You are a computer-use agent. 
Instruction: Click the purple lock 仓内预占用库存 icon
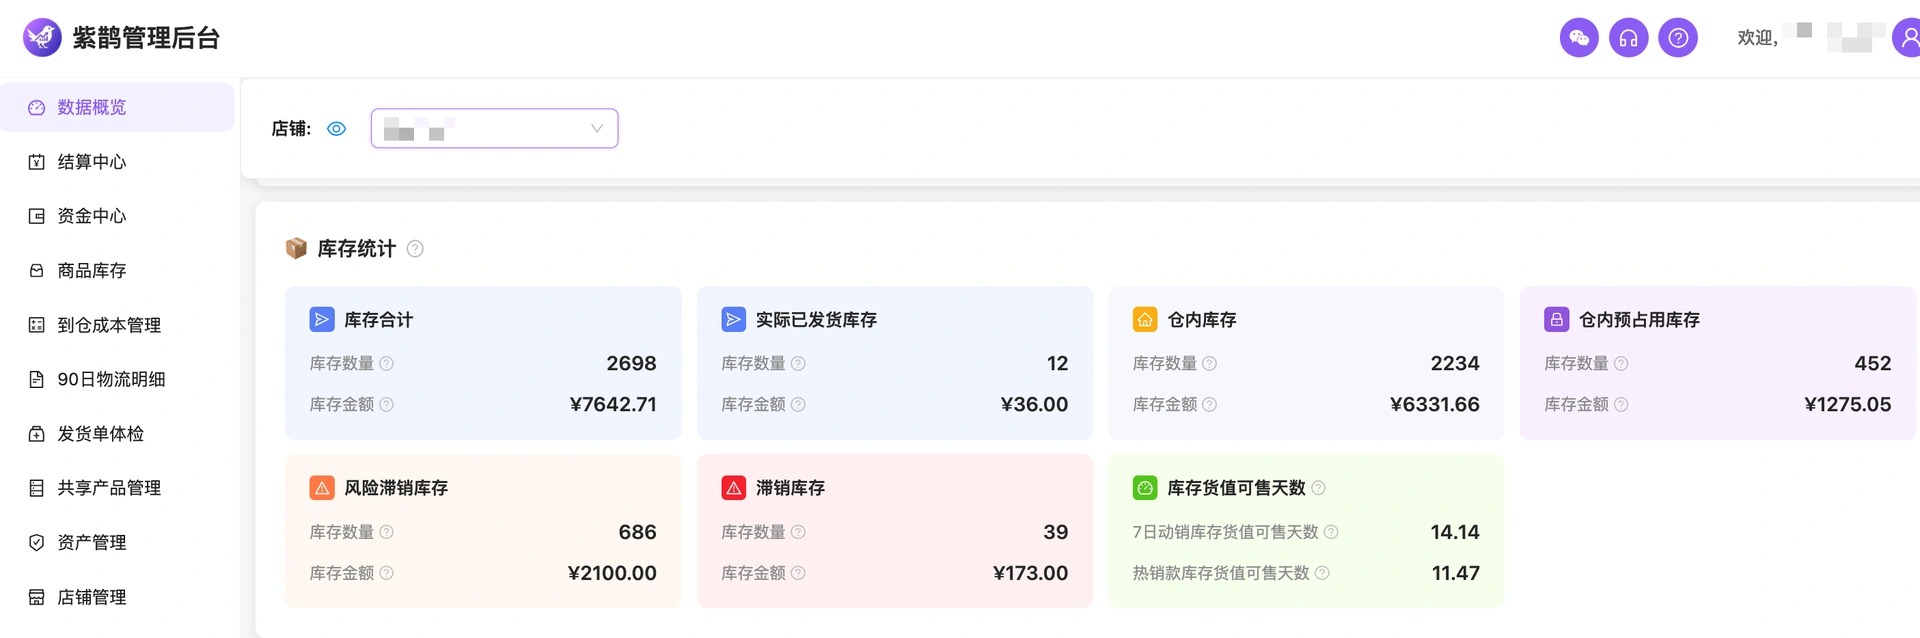point(1556,320)
